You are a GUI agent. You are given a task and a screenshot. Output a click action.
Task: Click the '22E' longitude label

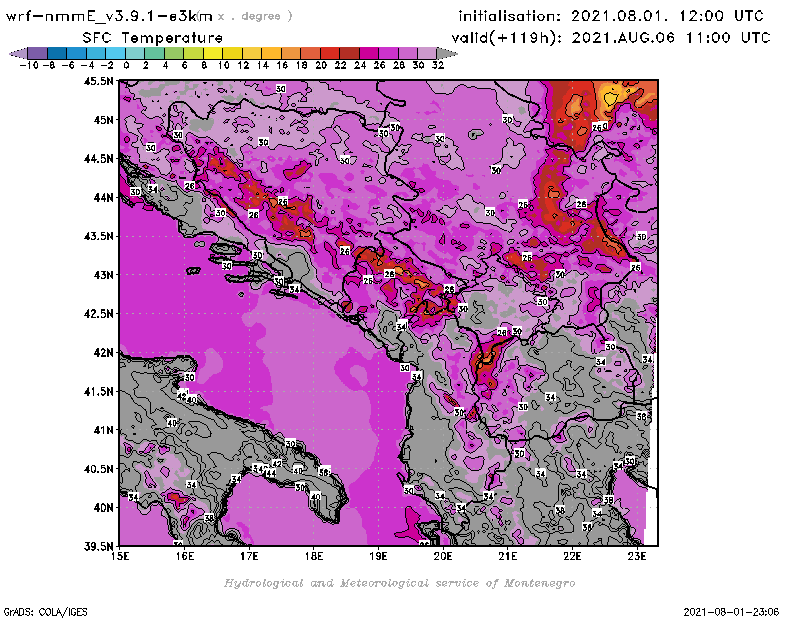(572, 556)
